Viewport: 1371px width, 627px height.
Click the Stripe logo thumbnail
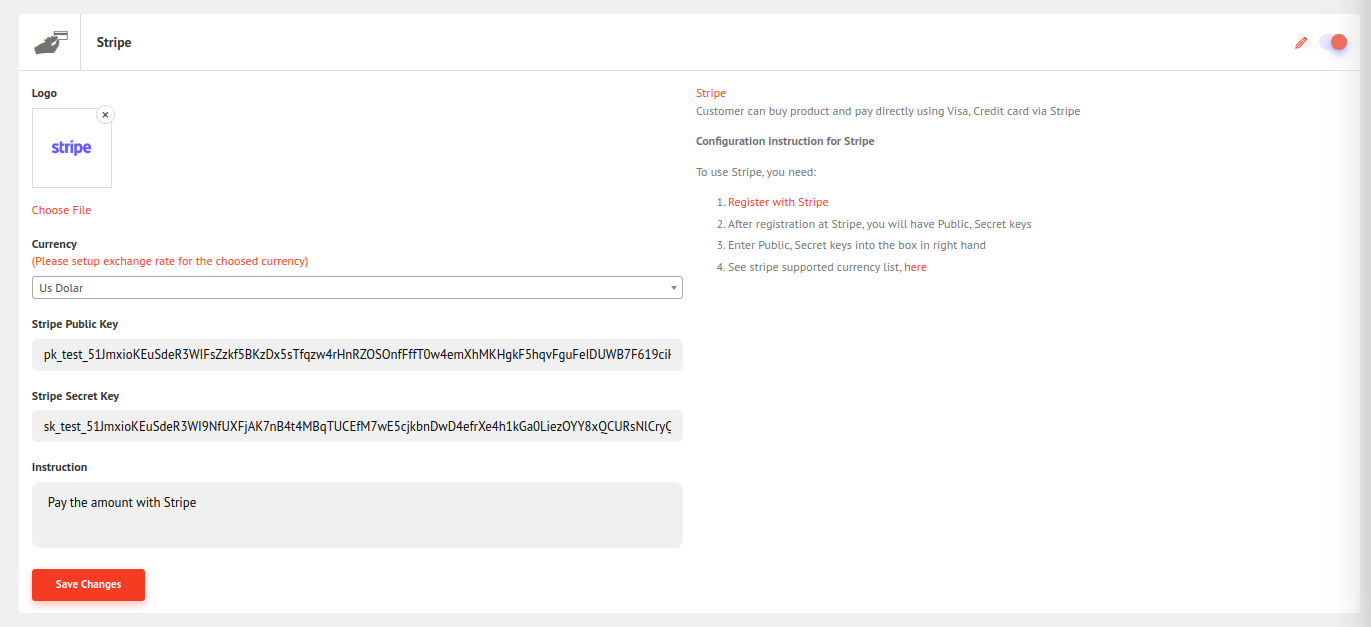pos(72,148)
